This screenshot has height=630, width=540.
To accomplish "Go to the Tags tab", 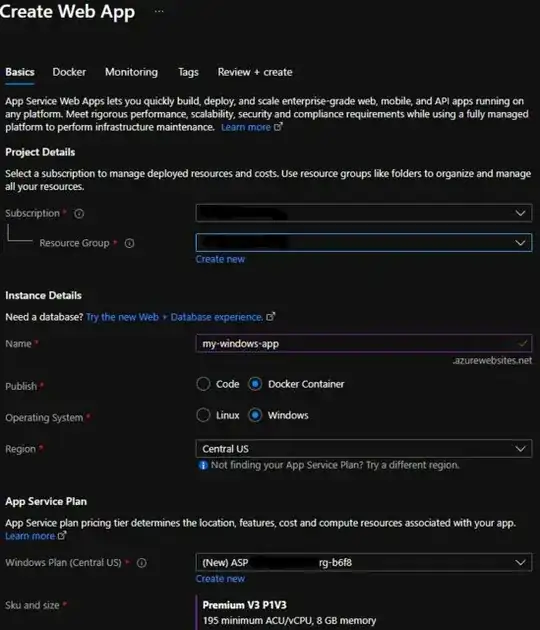I will [x=188, y=72].
